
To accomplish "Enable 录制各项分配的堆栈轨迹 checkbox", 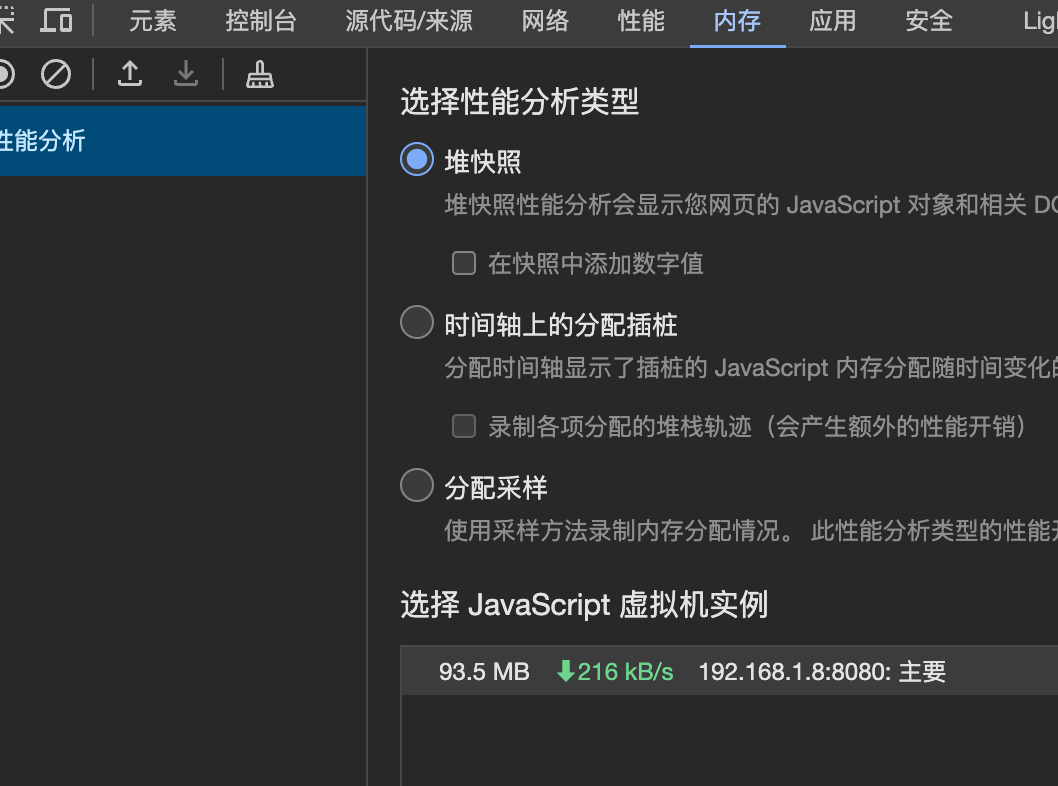I will tap(464, 426).
